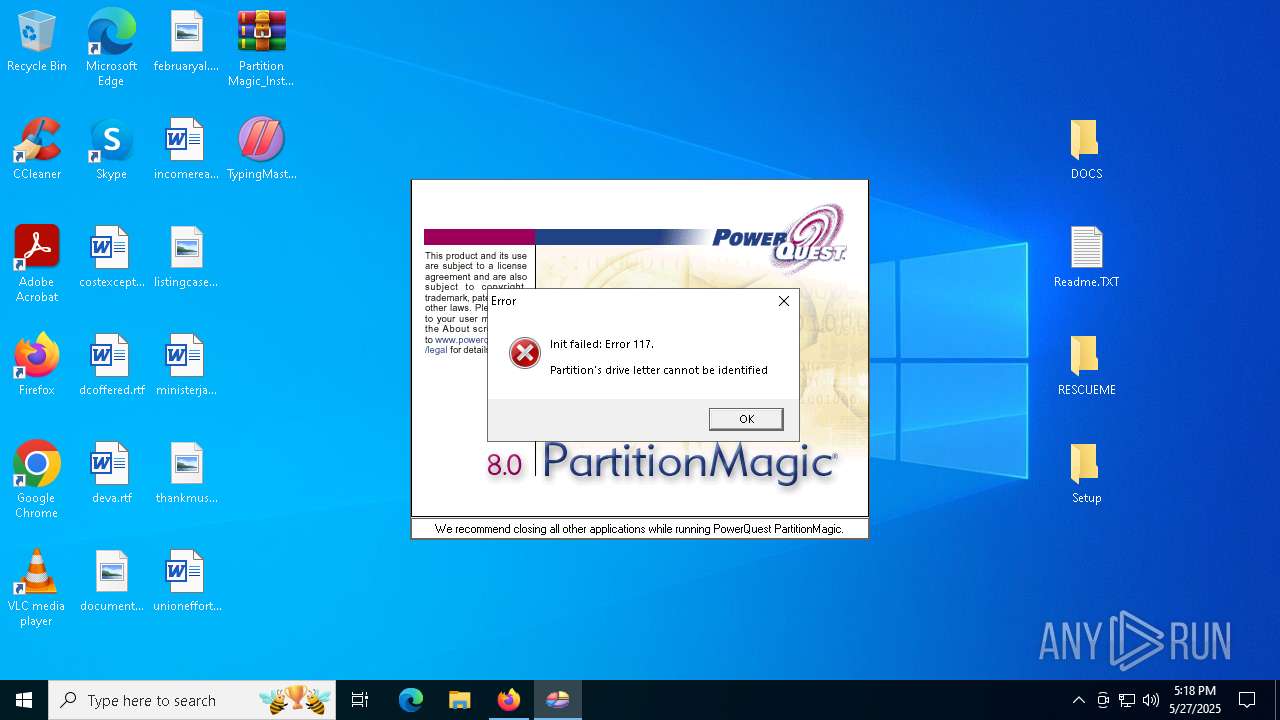Select Microsoft Edge desktop shortcut
The width and height of the screenshot is (1280, 720).
pyautogui.click(x=111, y=48)
